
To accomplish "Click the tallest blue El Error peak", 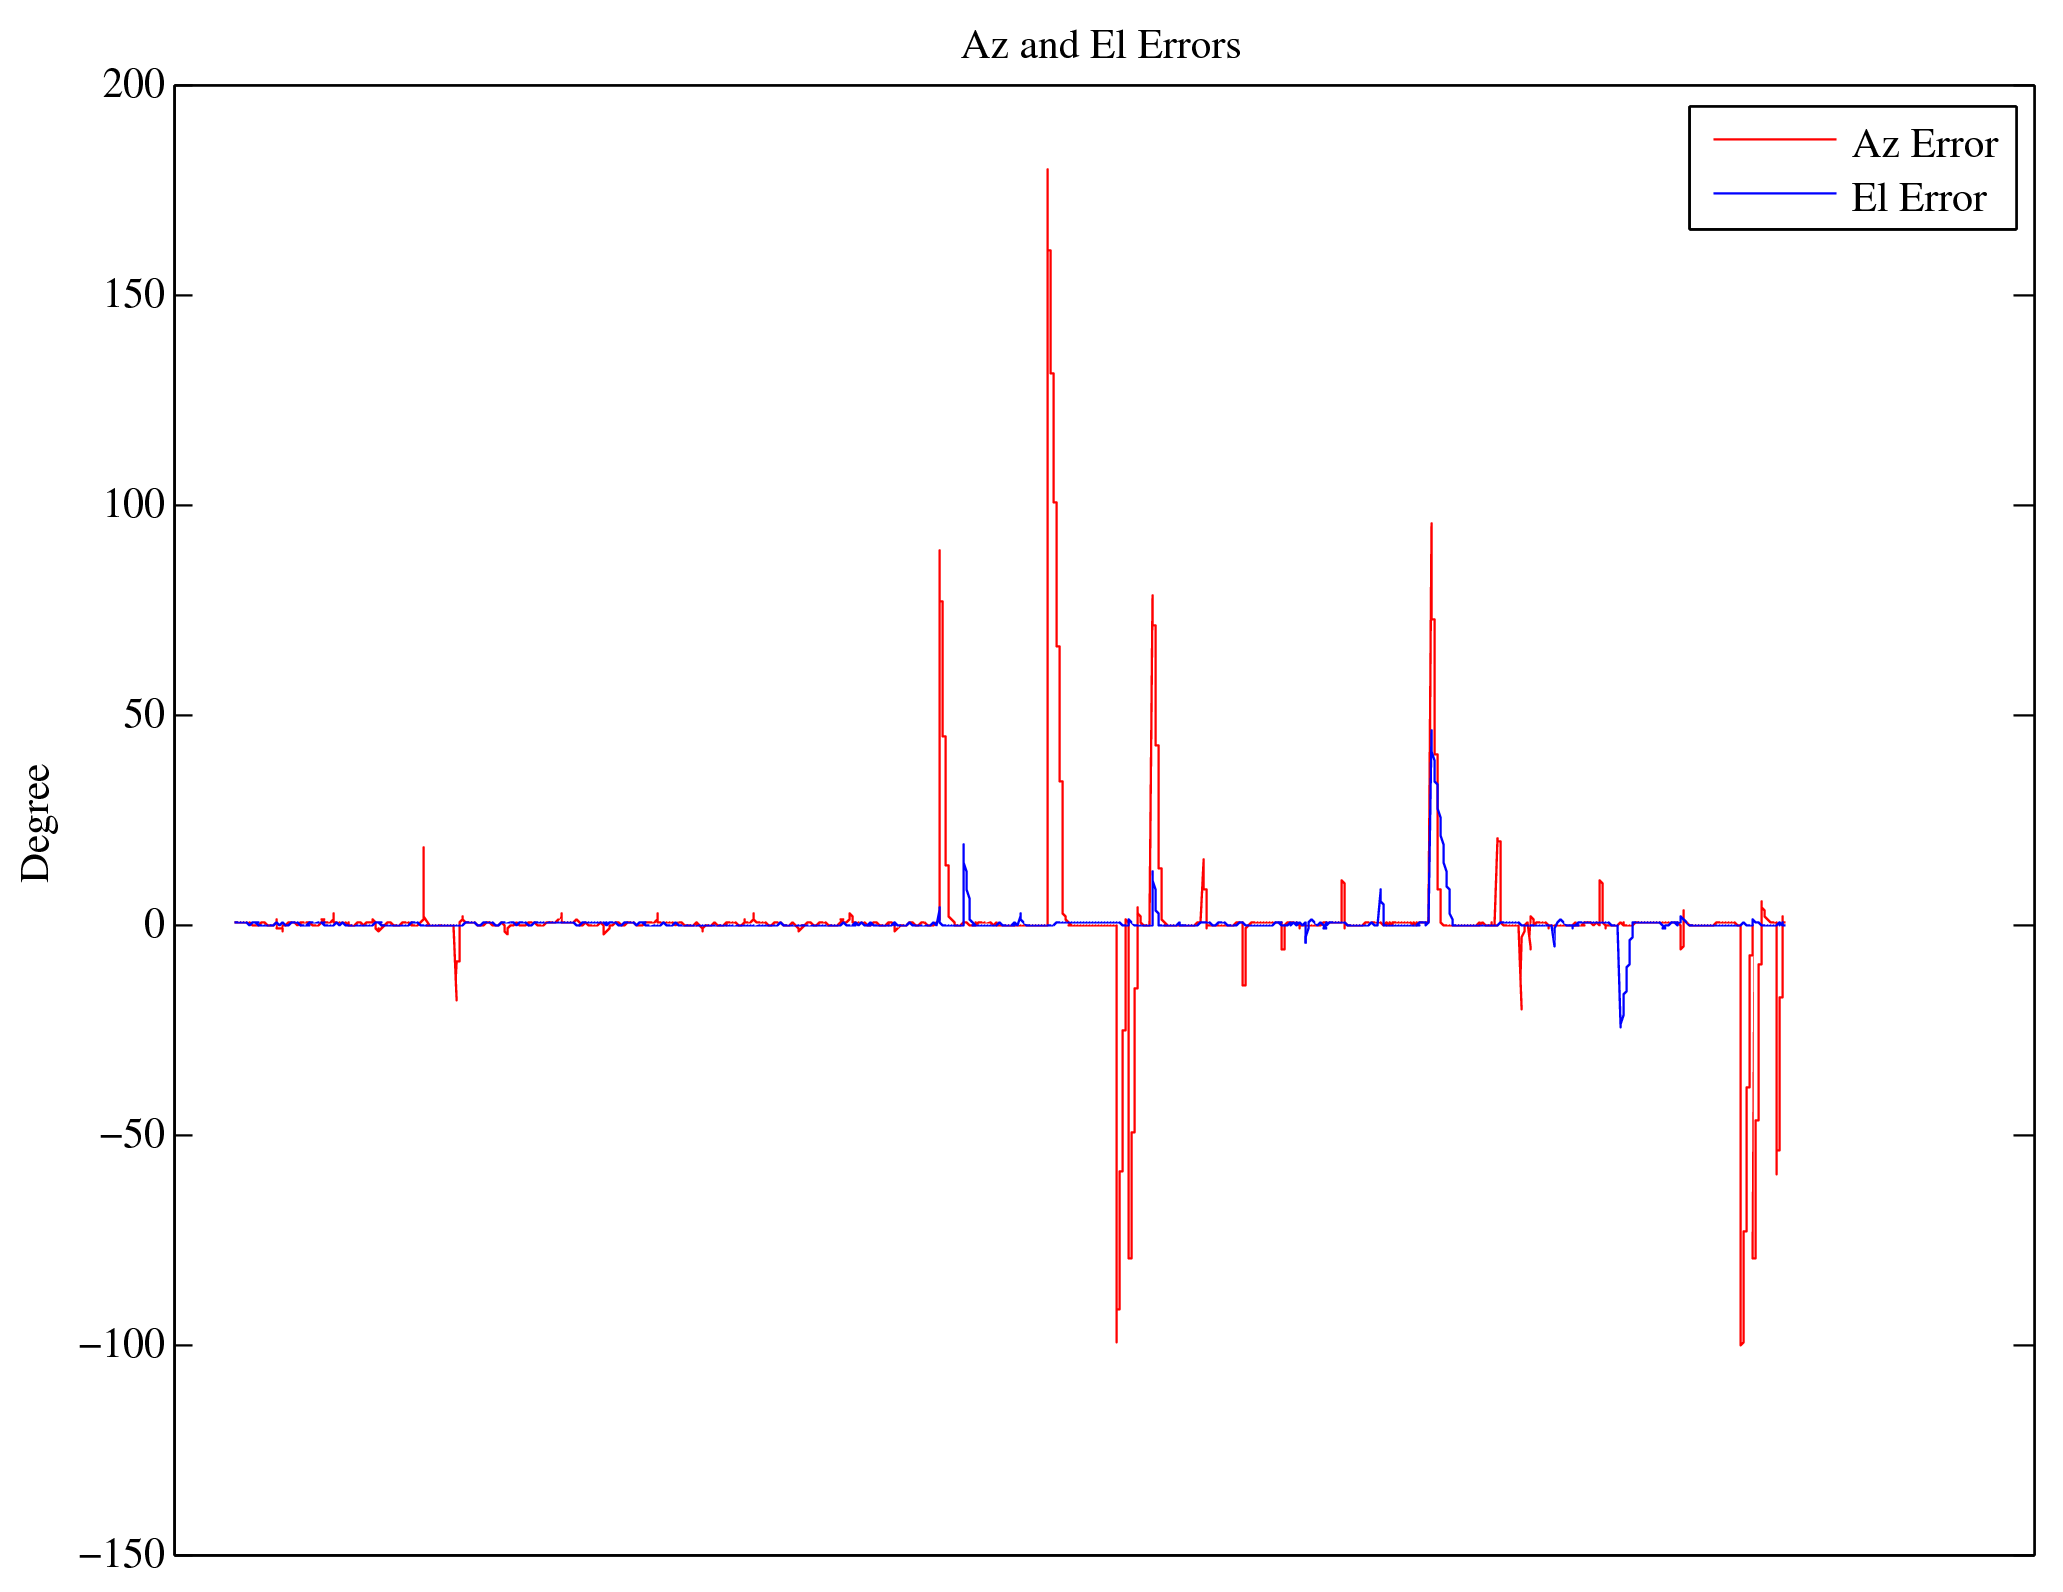I will coord(1431,732).
